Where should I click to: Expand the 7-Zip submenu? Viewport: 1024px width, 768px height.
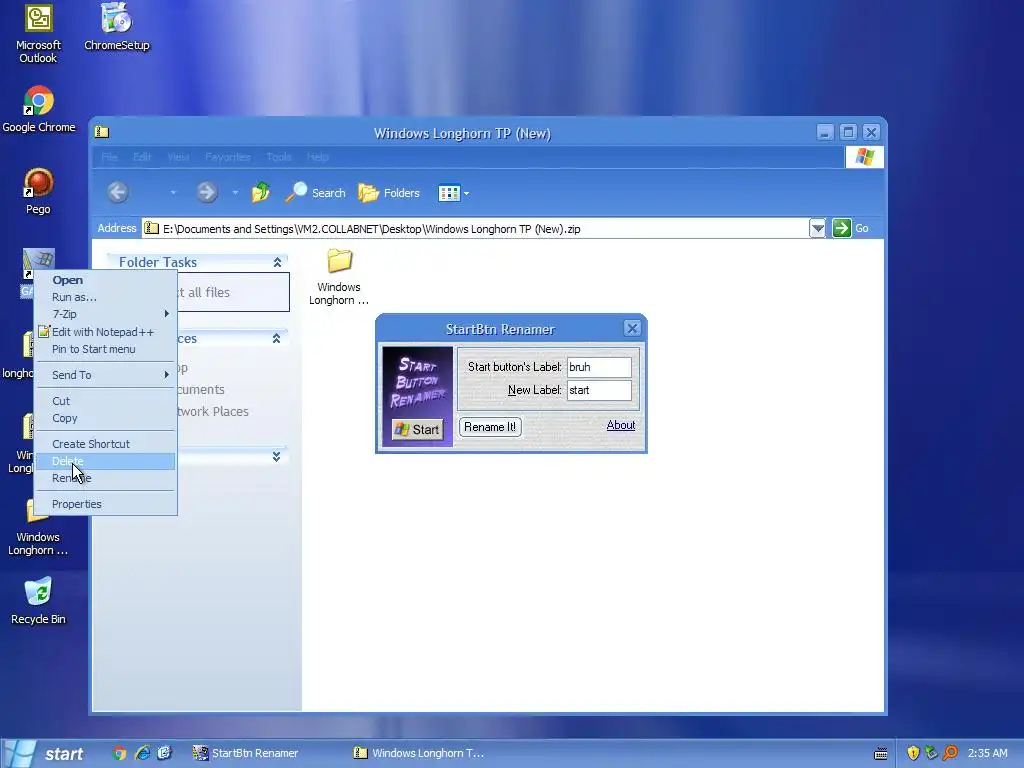(x=105, y=314)
